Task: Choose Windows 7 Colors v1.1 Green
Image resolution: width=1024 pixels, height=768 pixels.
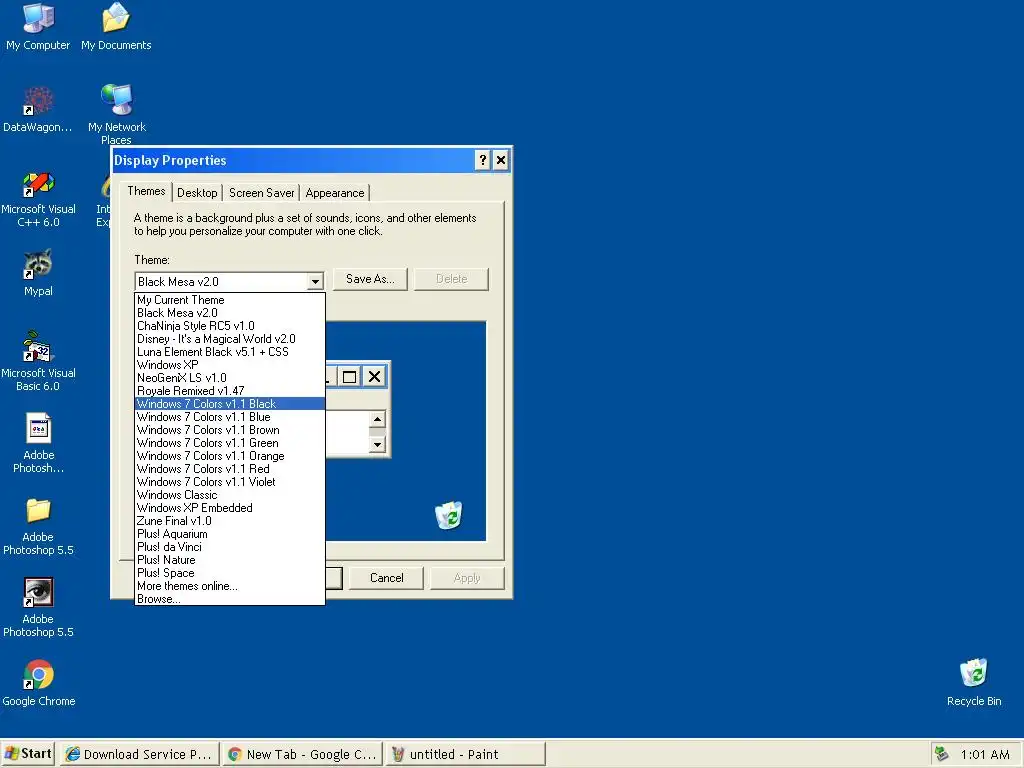Action: pyautogui.click(x=230, y=443)
